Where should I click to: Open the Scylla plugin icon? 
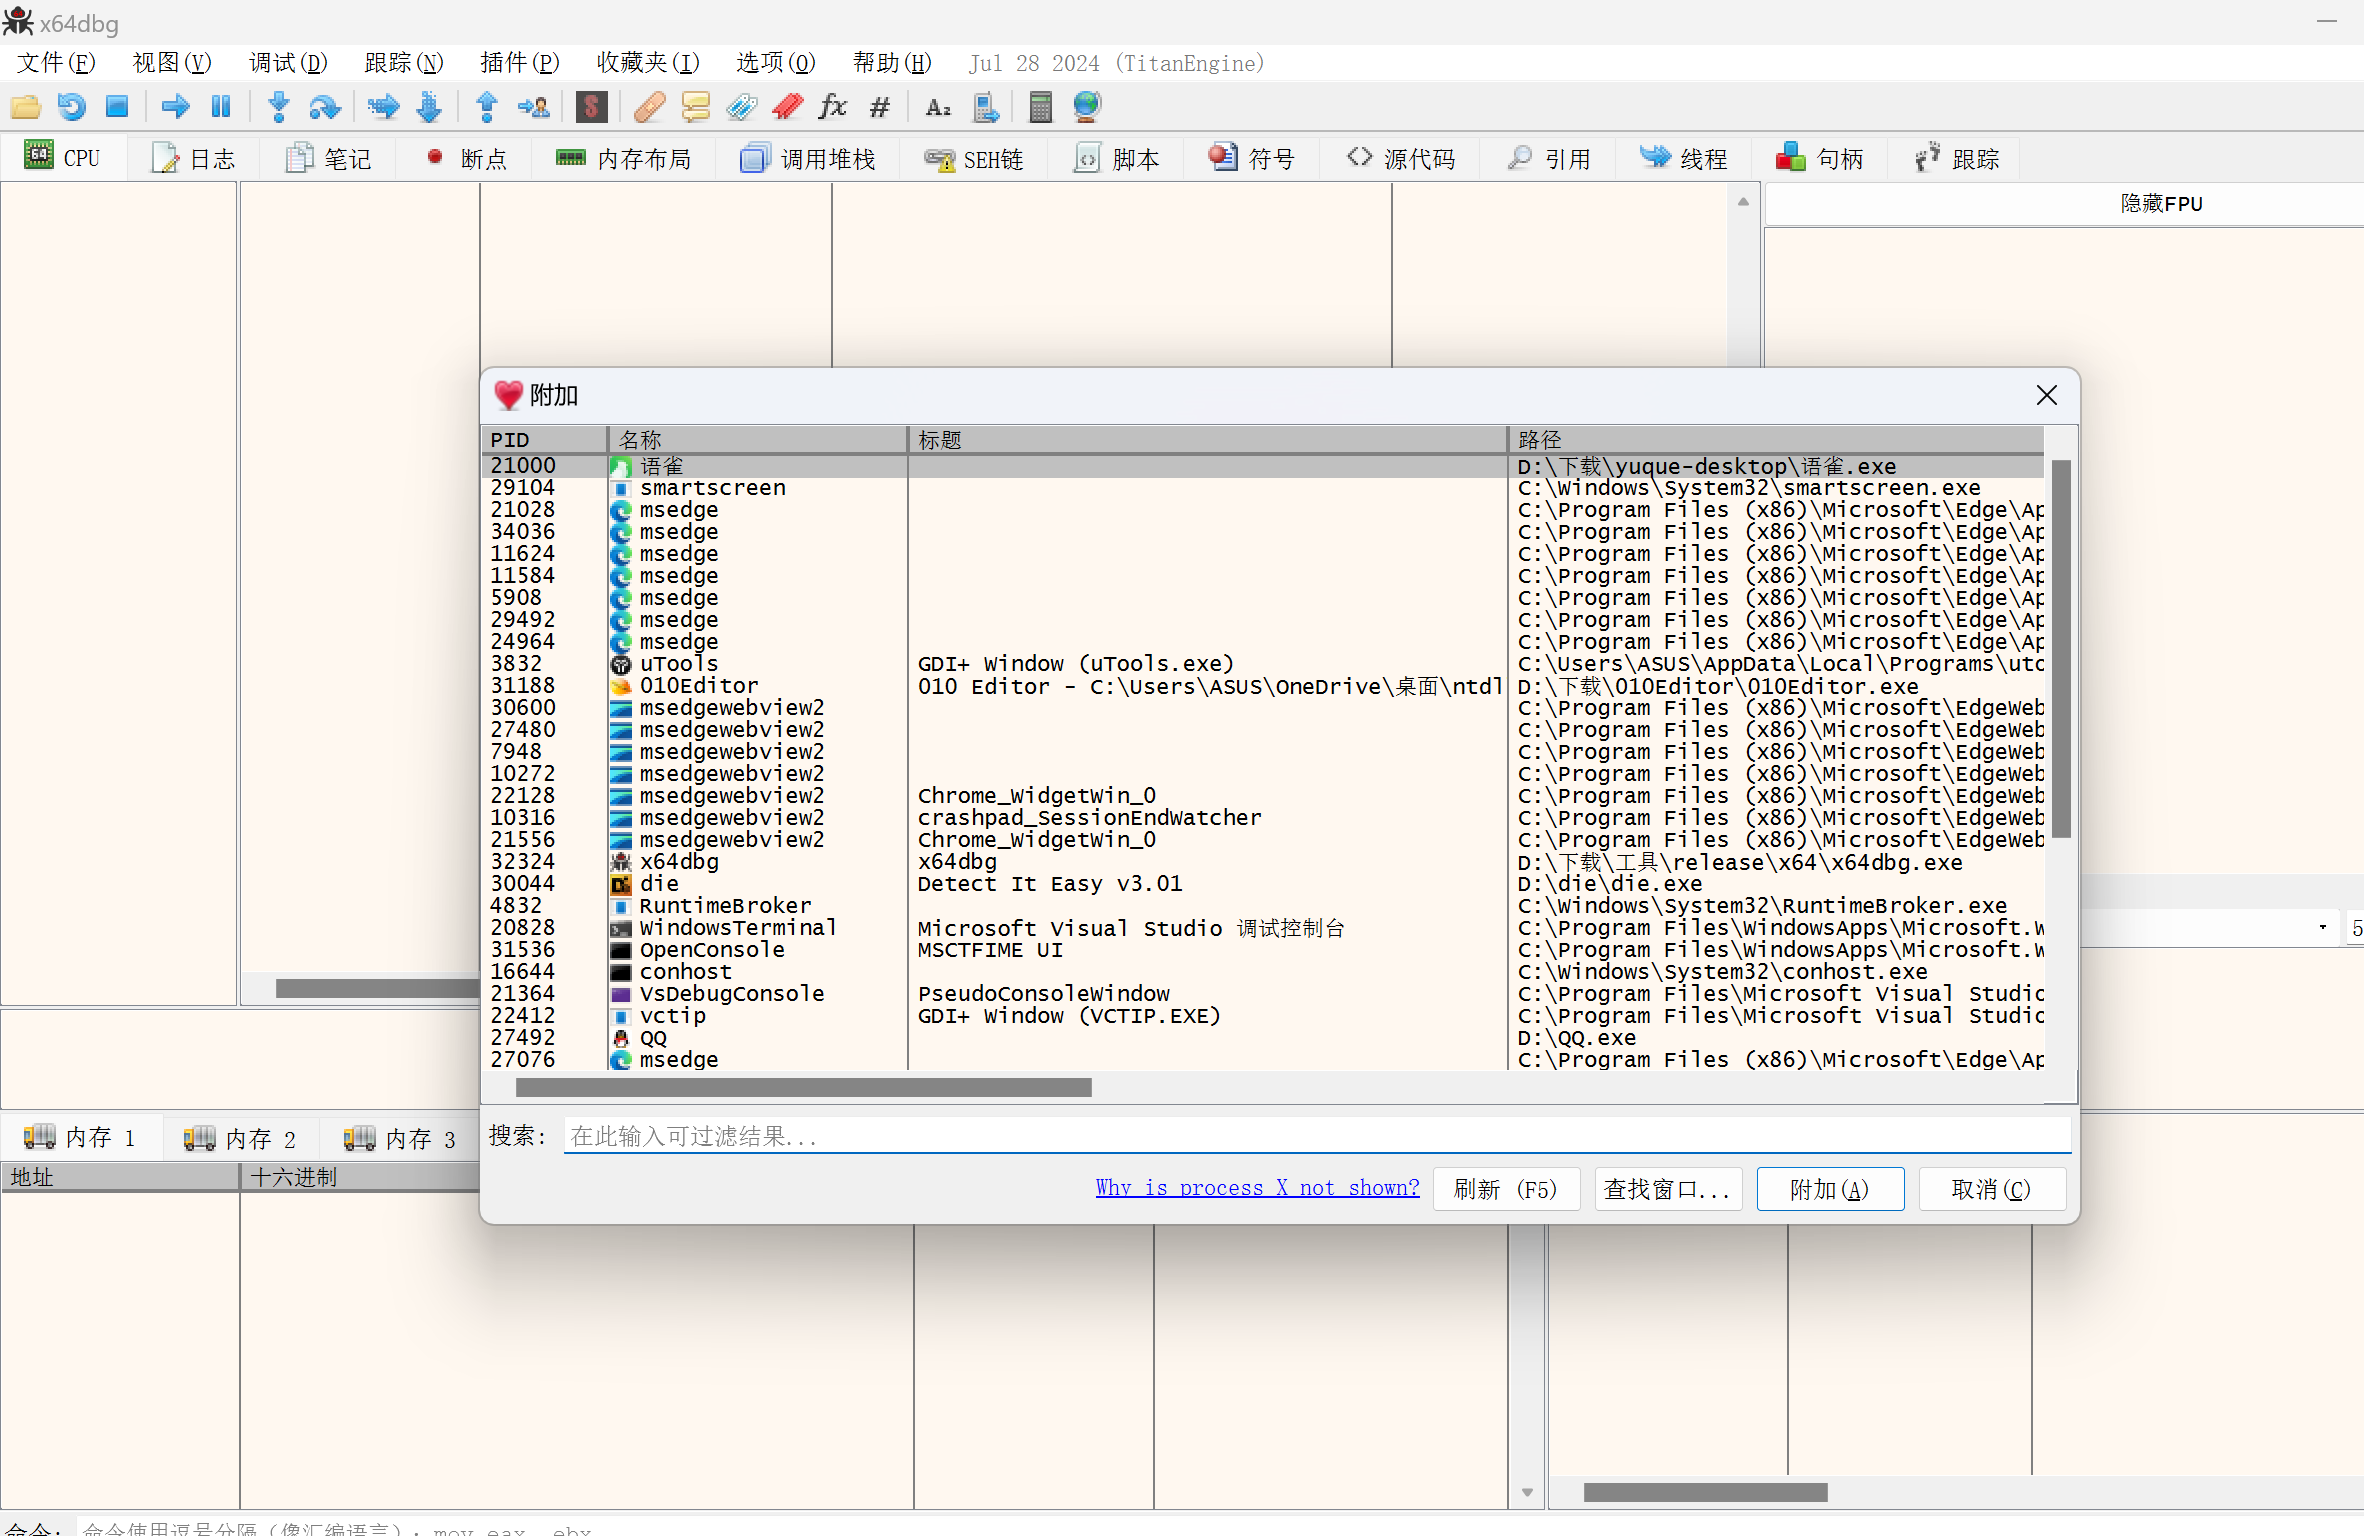click(x=591, y=107)
